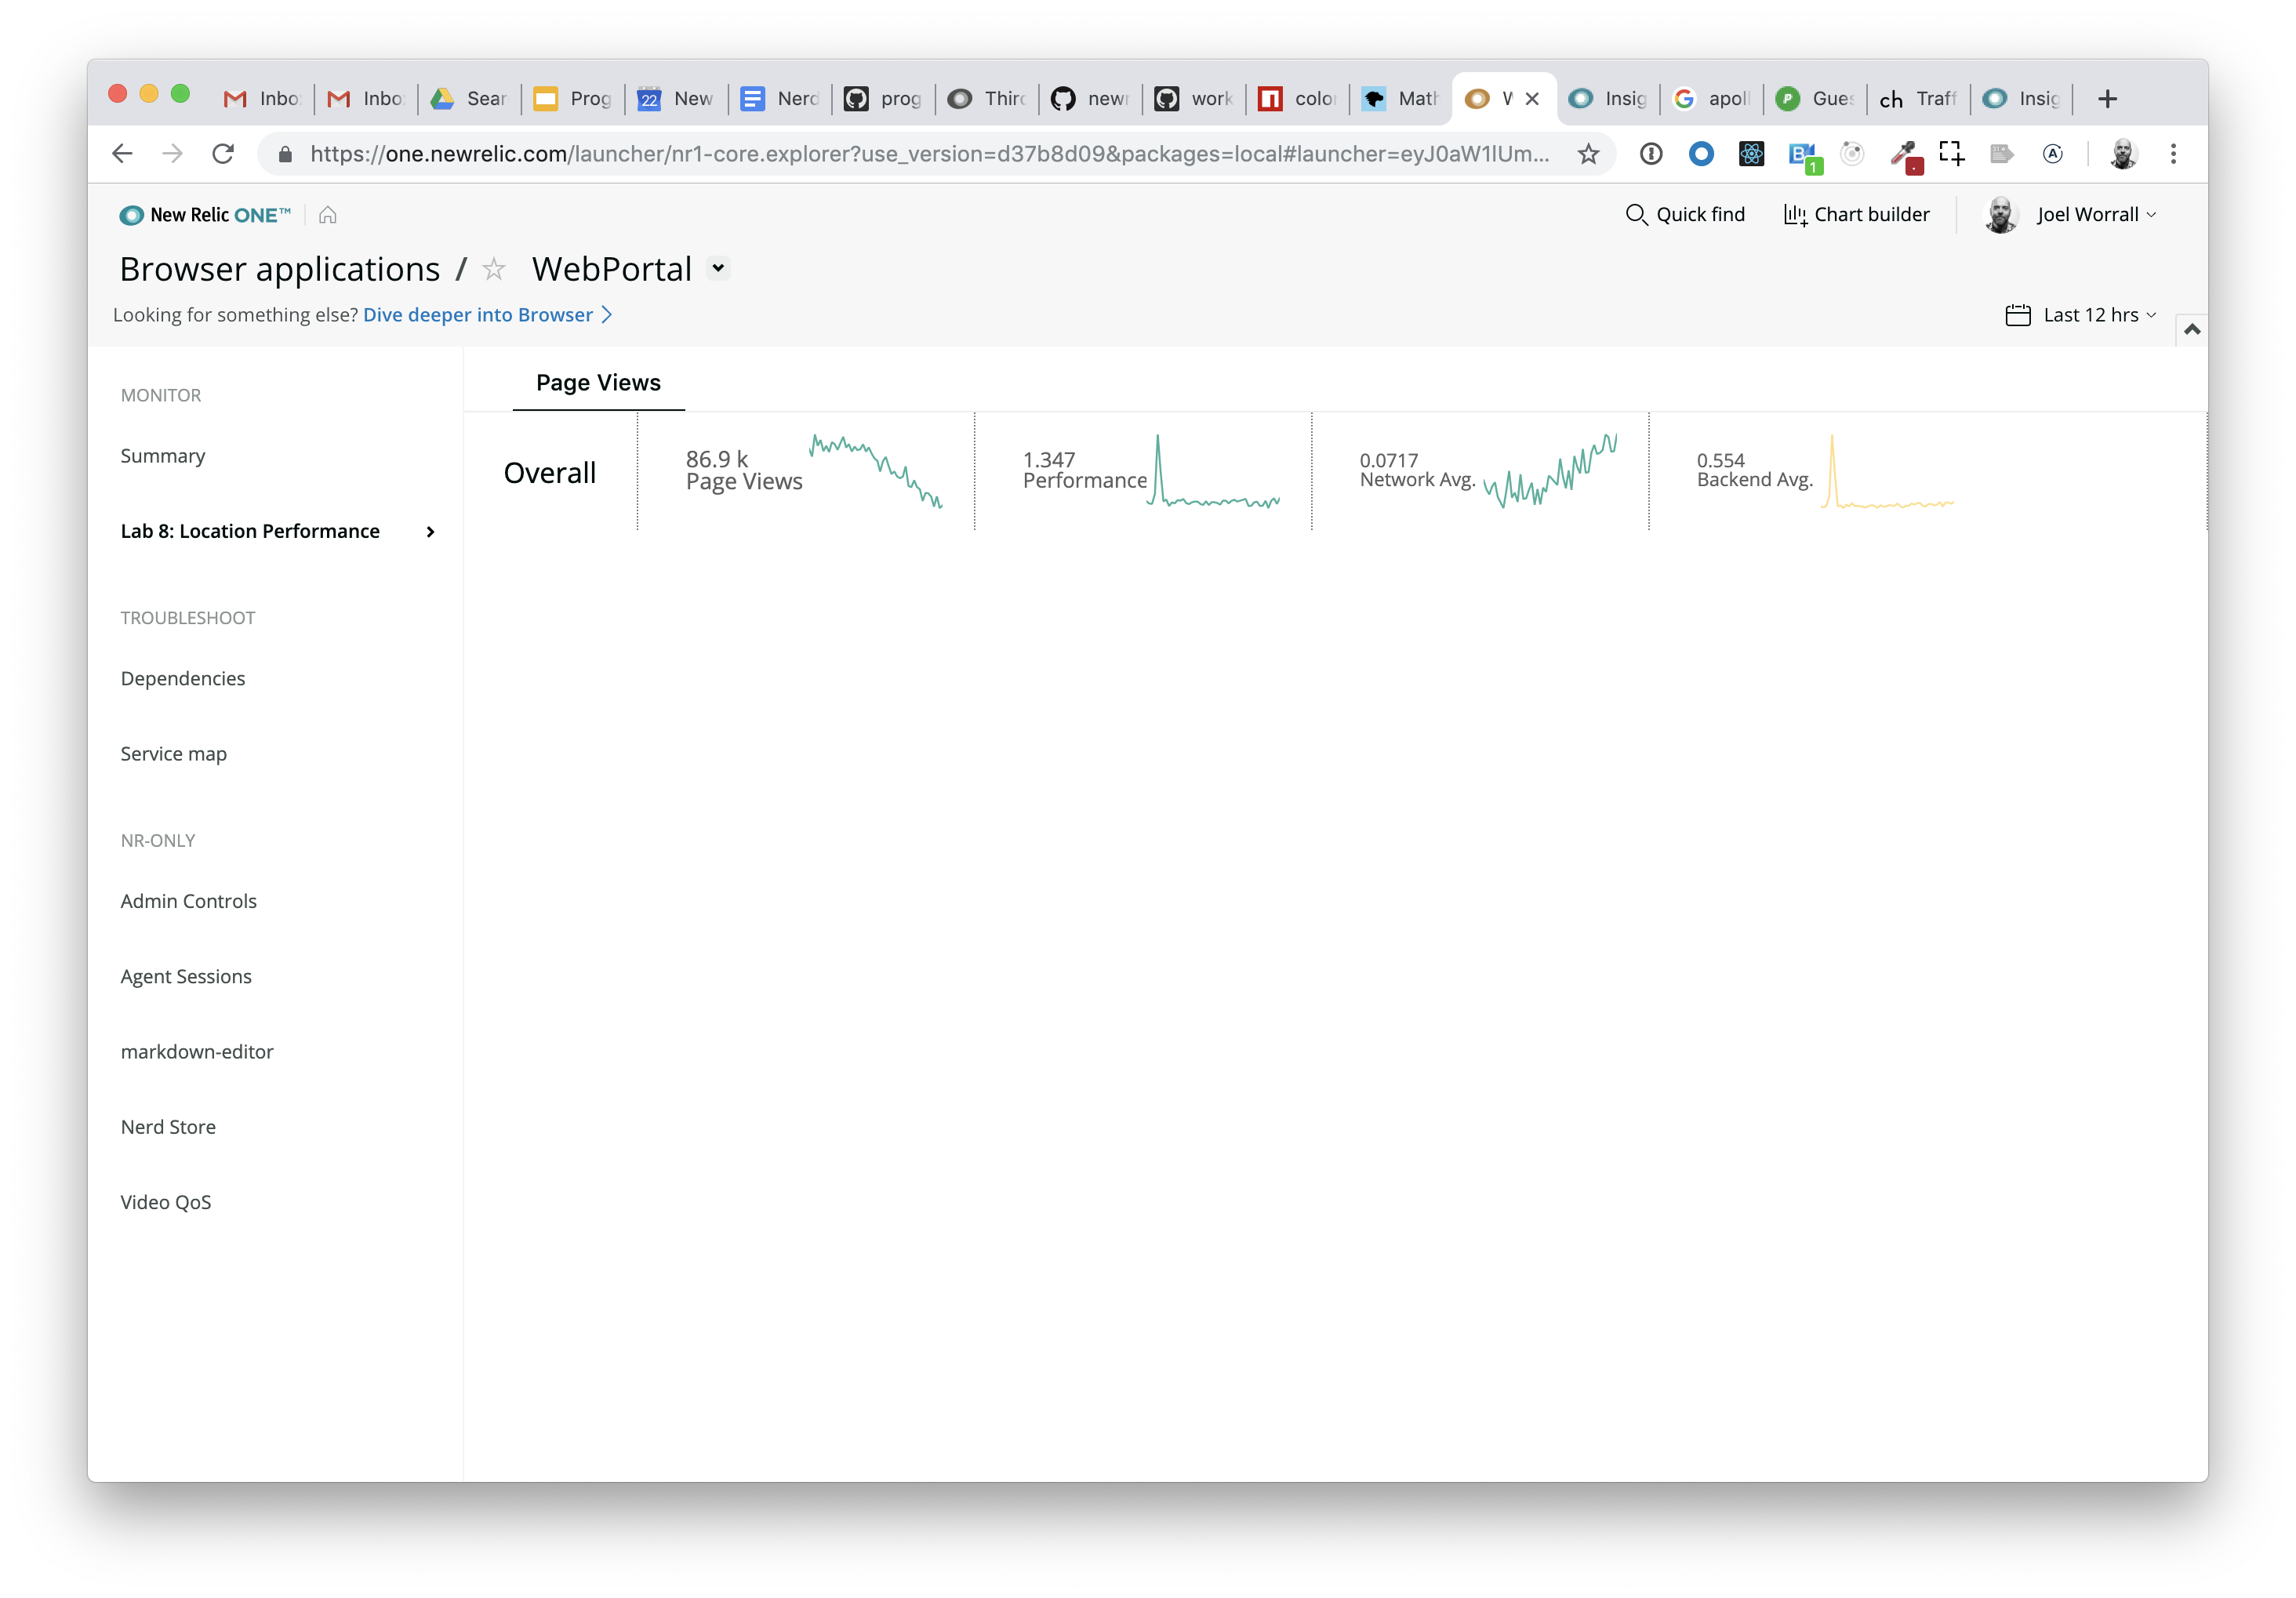2296x1598 pixels.
Task: Open the WebPortal entity dropdown
Action: (718, 269)
